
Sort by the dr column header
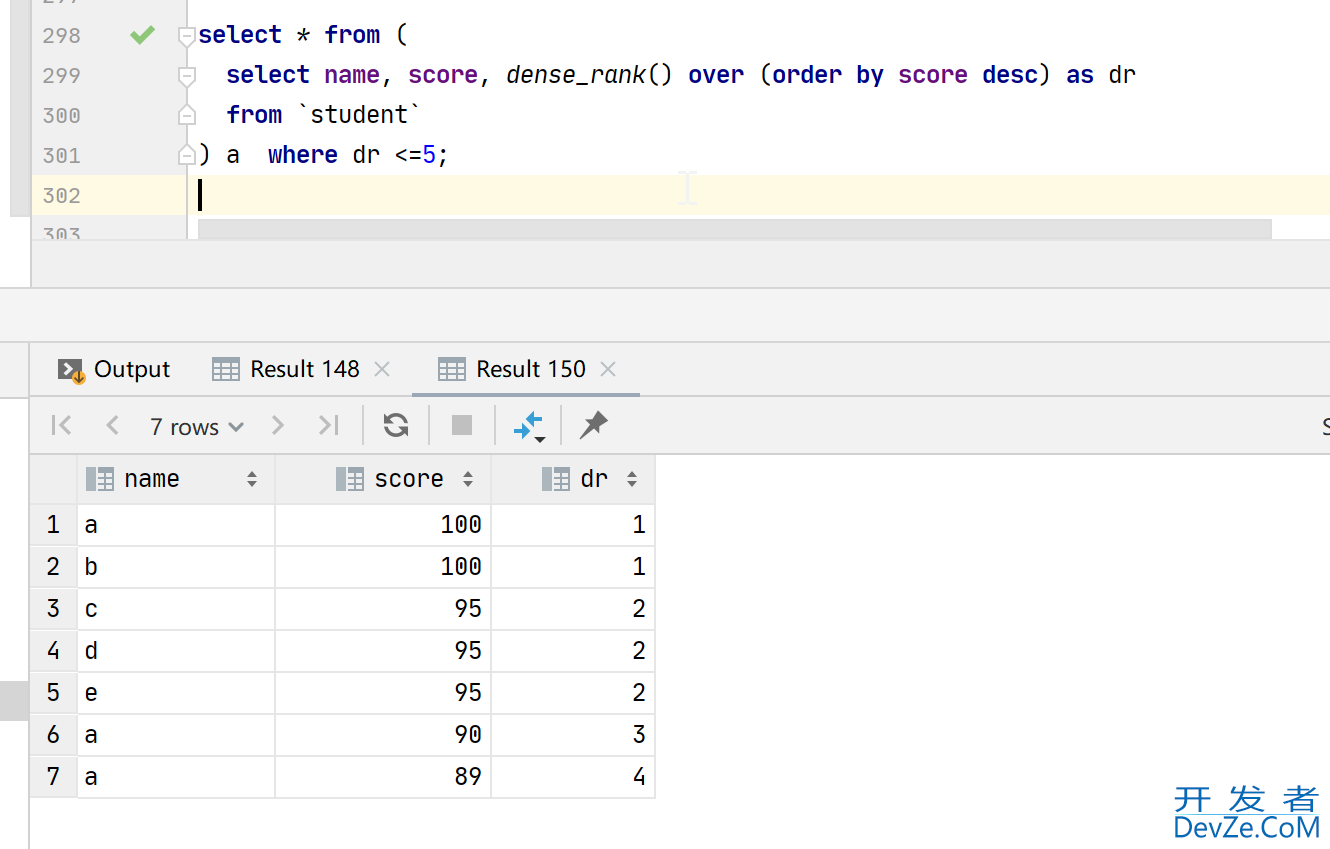pyautogui.click(x=573, y=480)
